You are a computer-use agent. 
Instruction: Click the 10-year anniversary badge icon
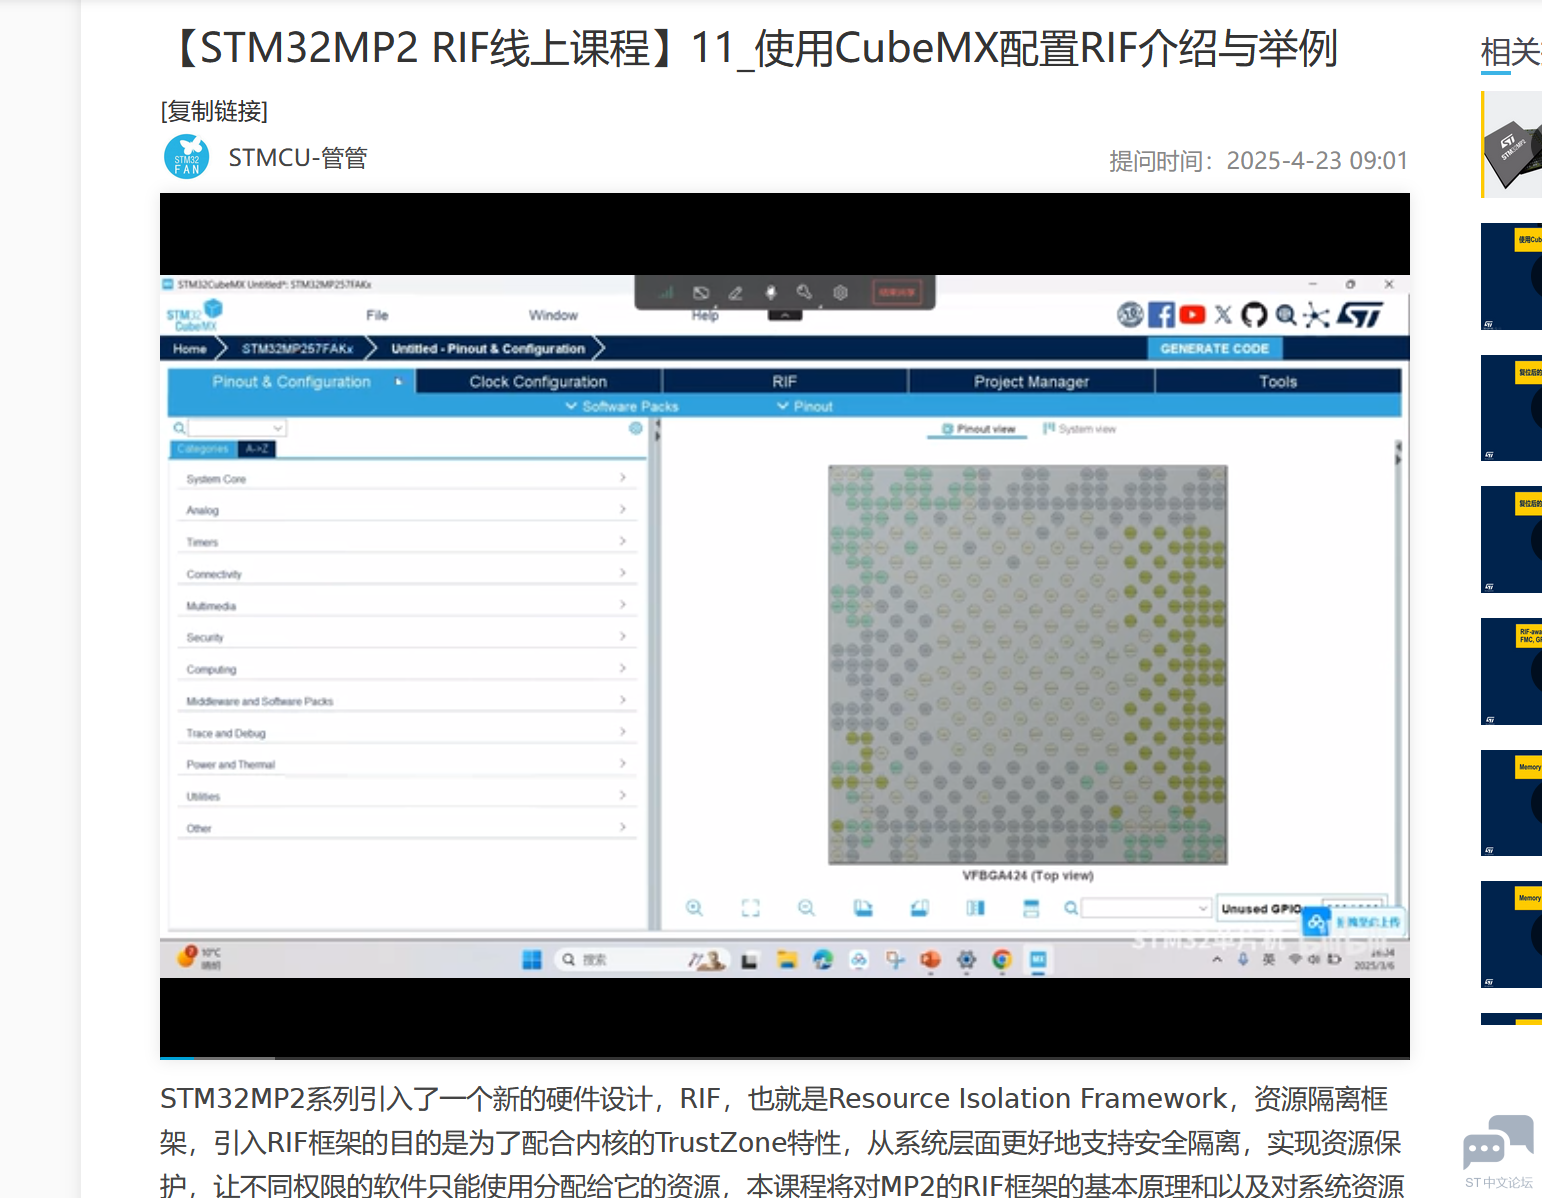tap(1130, 315)
